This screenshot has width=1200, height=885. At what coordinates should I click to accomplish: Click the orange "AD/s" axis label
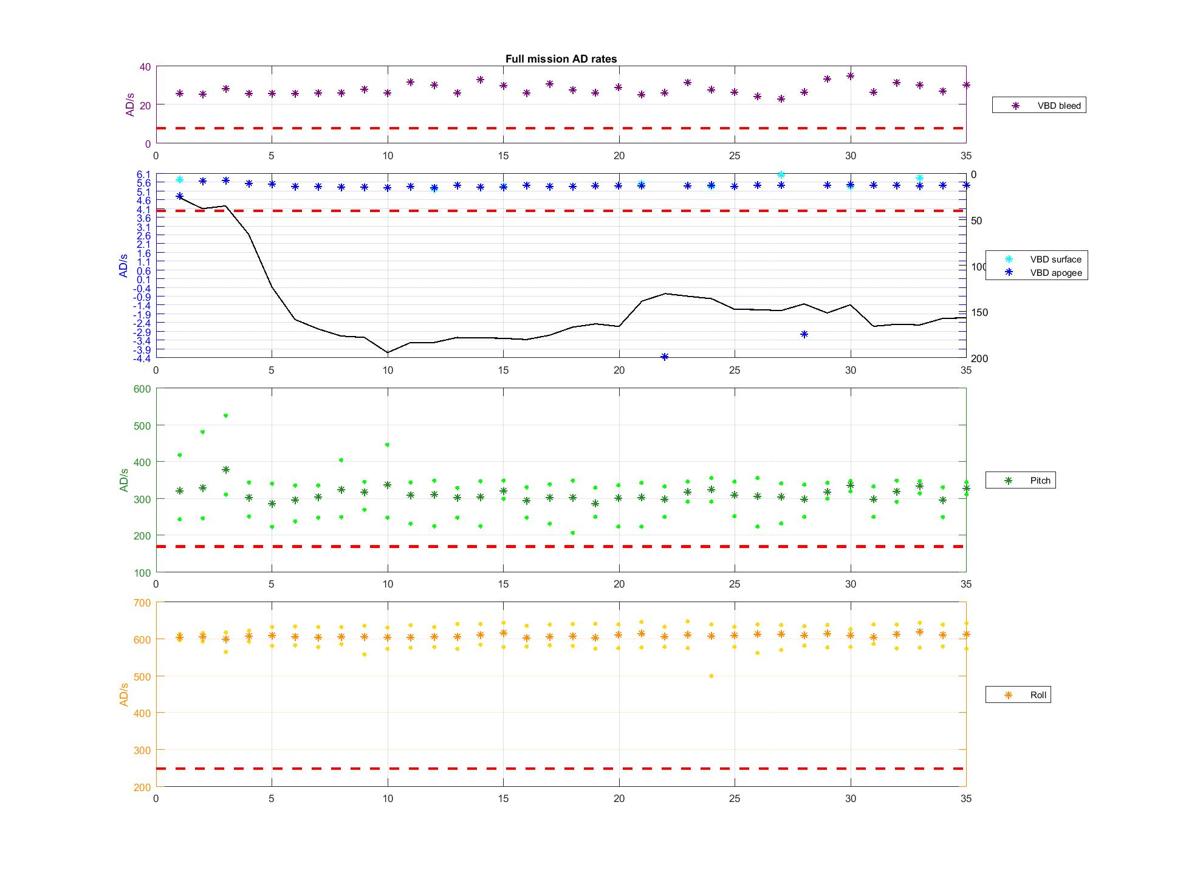(125, 694)
